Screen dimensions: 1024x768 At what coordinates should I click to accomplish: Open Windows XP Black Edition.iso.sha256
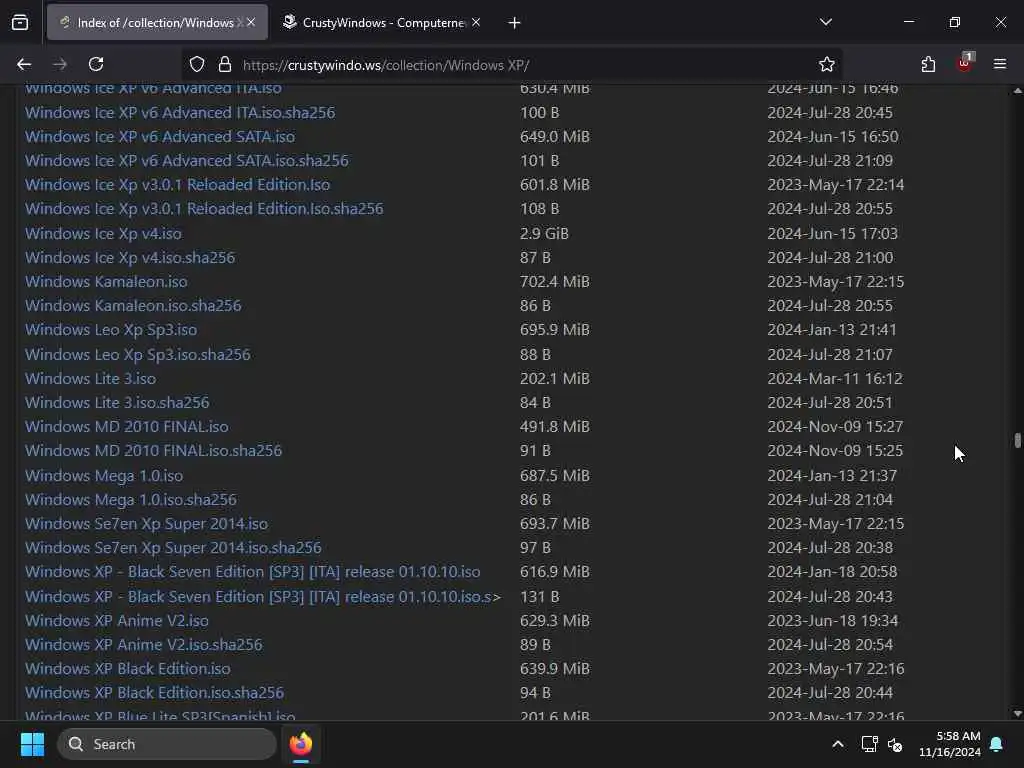pos(155,693)
